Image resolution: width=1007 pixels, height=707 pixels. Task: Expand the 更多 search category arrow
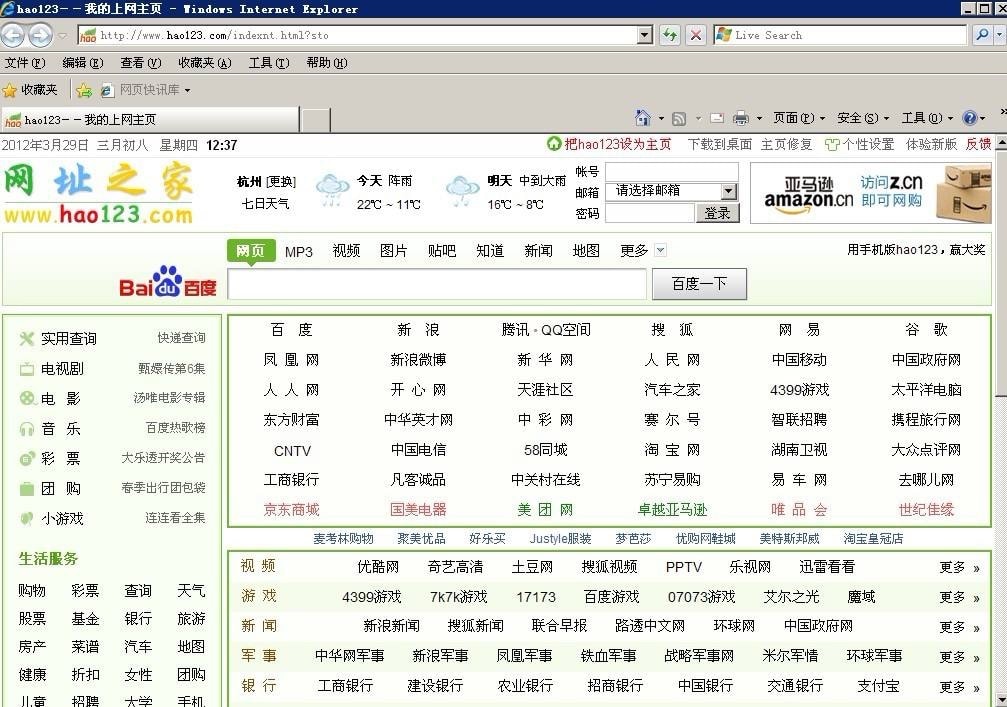660,250
